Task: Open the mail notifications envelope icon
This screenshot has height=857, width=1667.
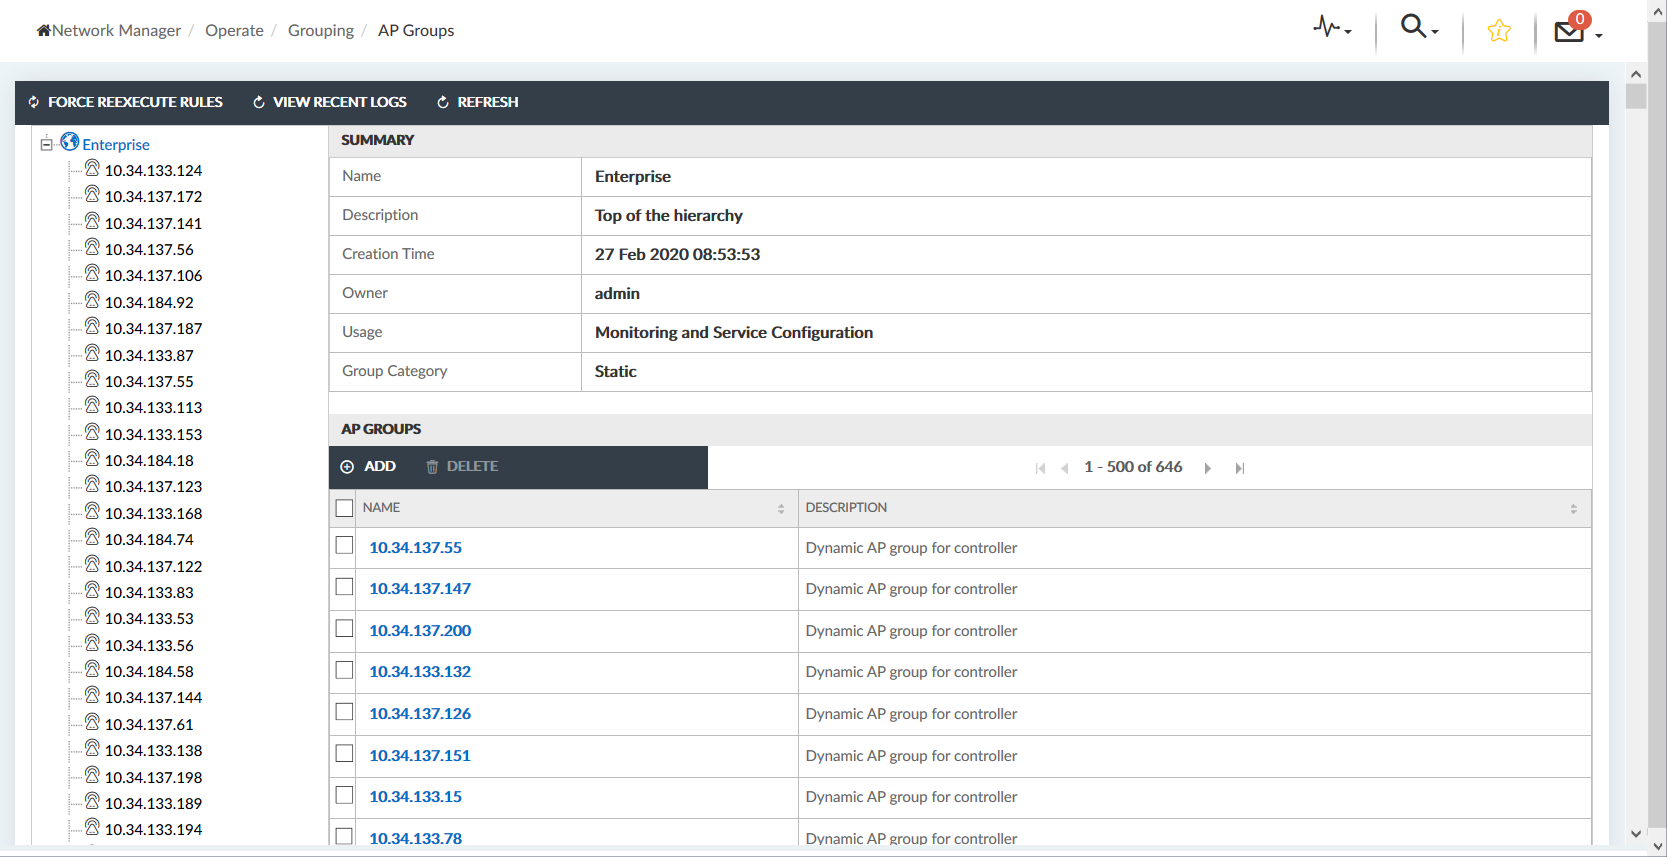Action: tap(1570, 31)
